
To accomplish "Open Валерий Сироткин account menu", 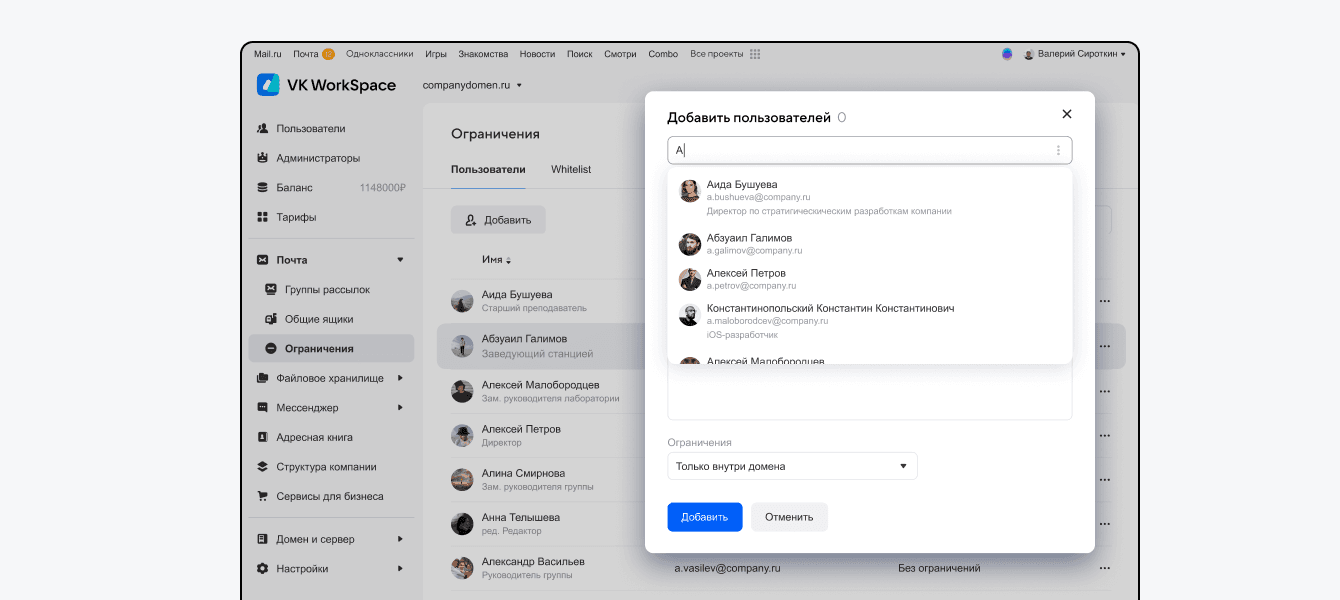I will pyautogui.click(x=1080, y=54).
